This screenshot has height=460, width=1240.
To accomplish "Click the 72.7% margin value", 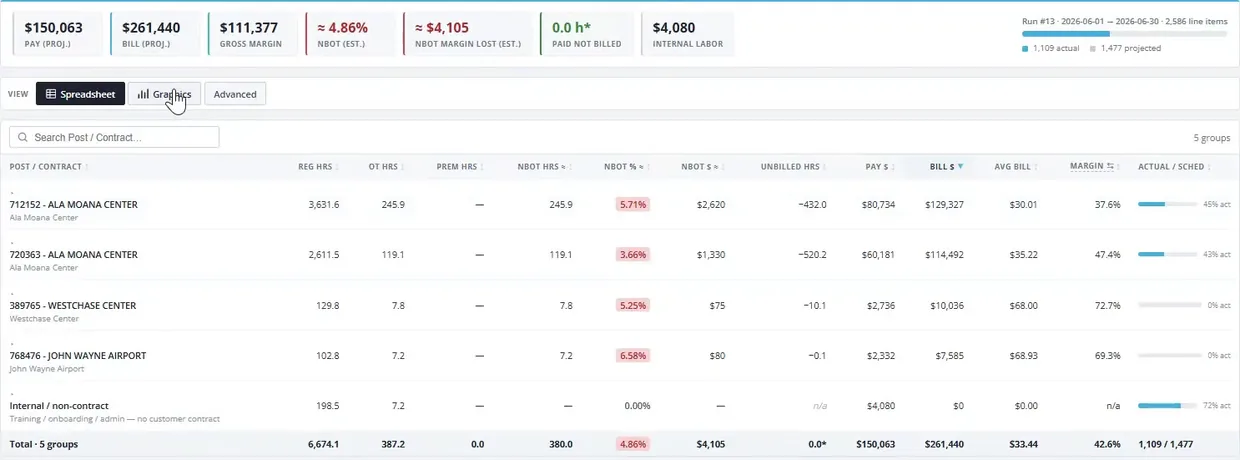I will coord(1107,305).
